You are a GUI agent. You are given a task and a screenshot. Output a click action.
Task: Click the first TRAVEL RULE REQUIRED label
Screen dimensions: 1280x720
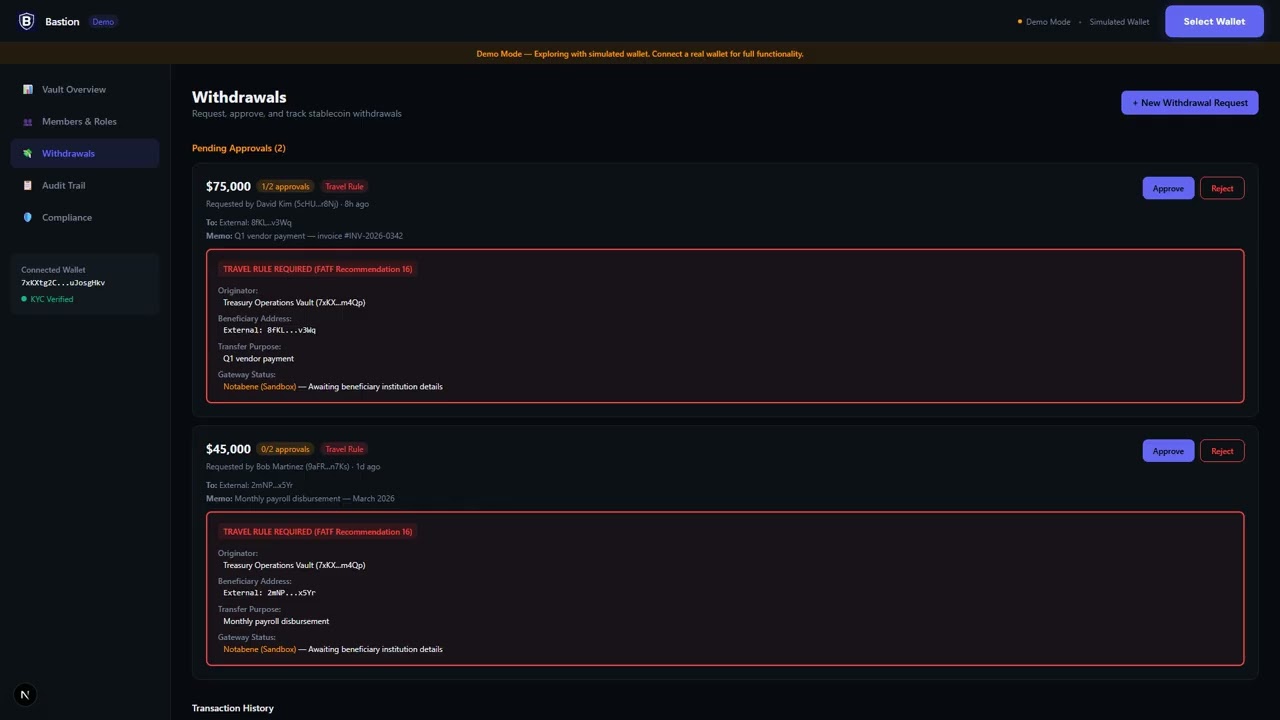[317, 269]
